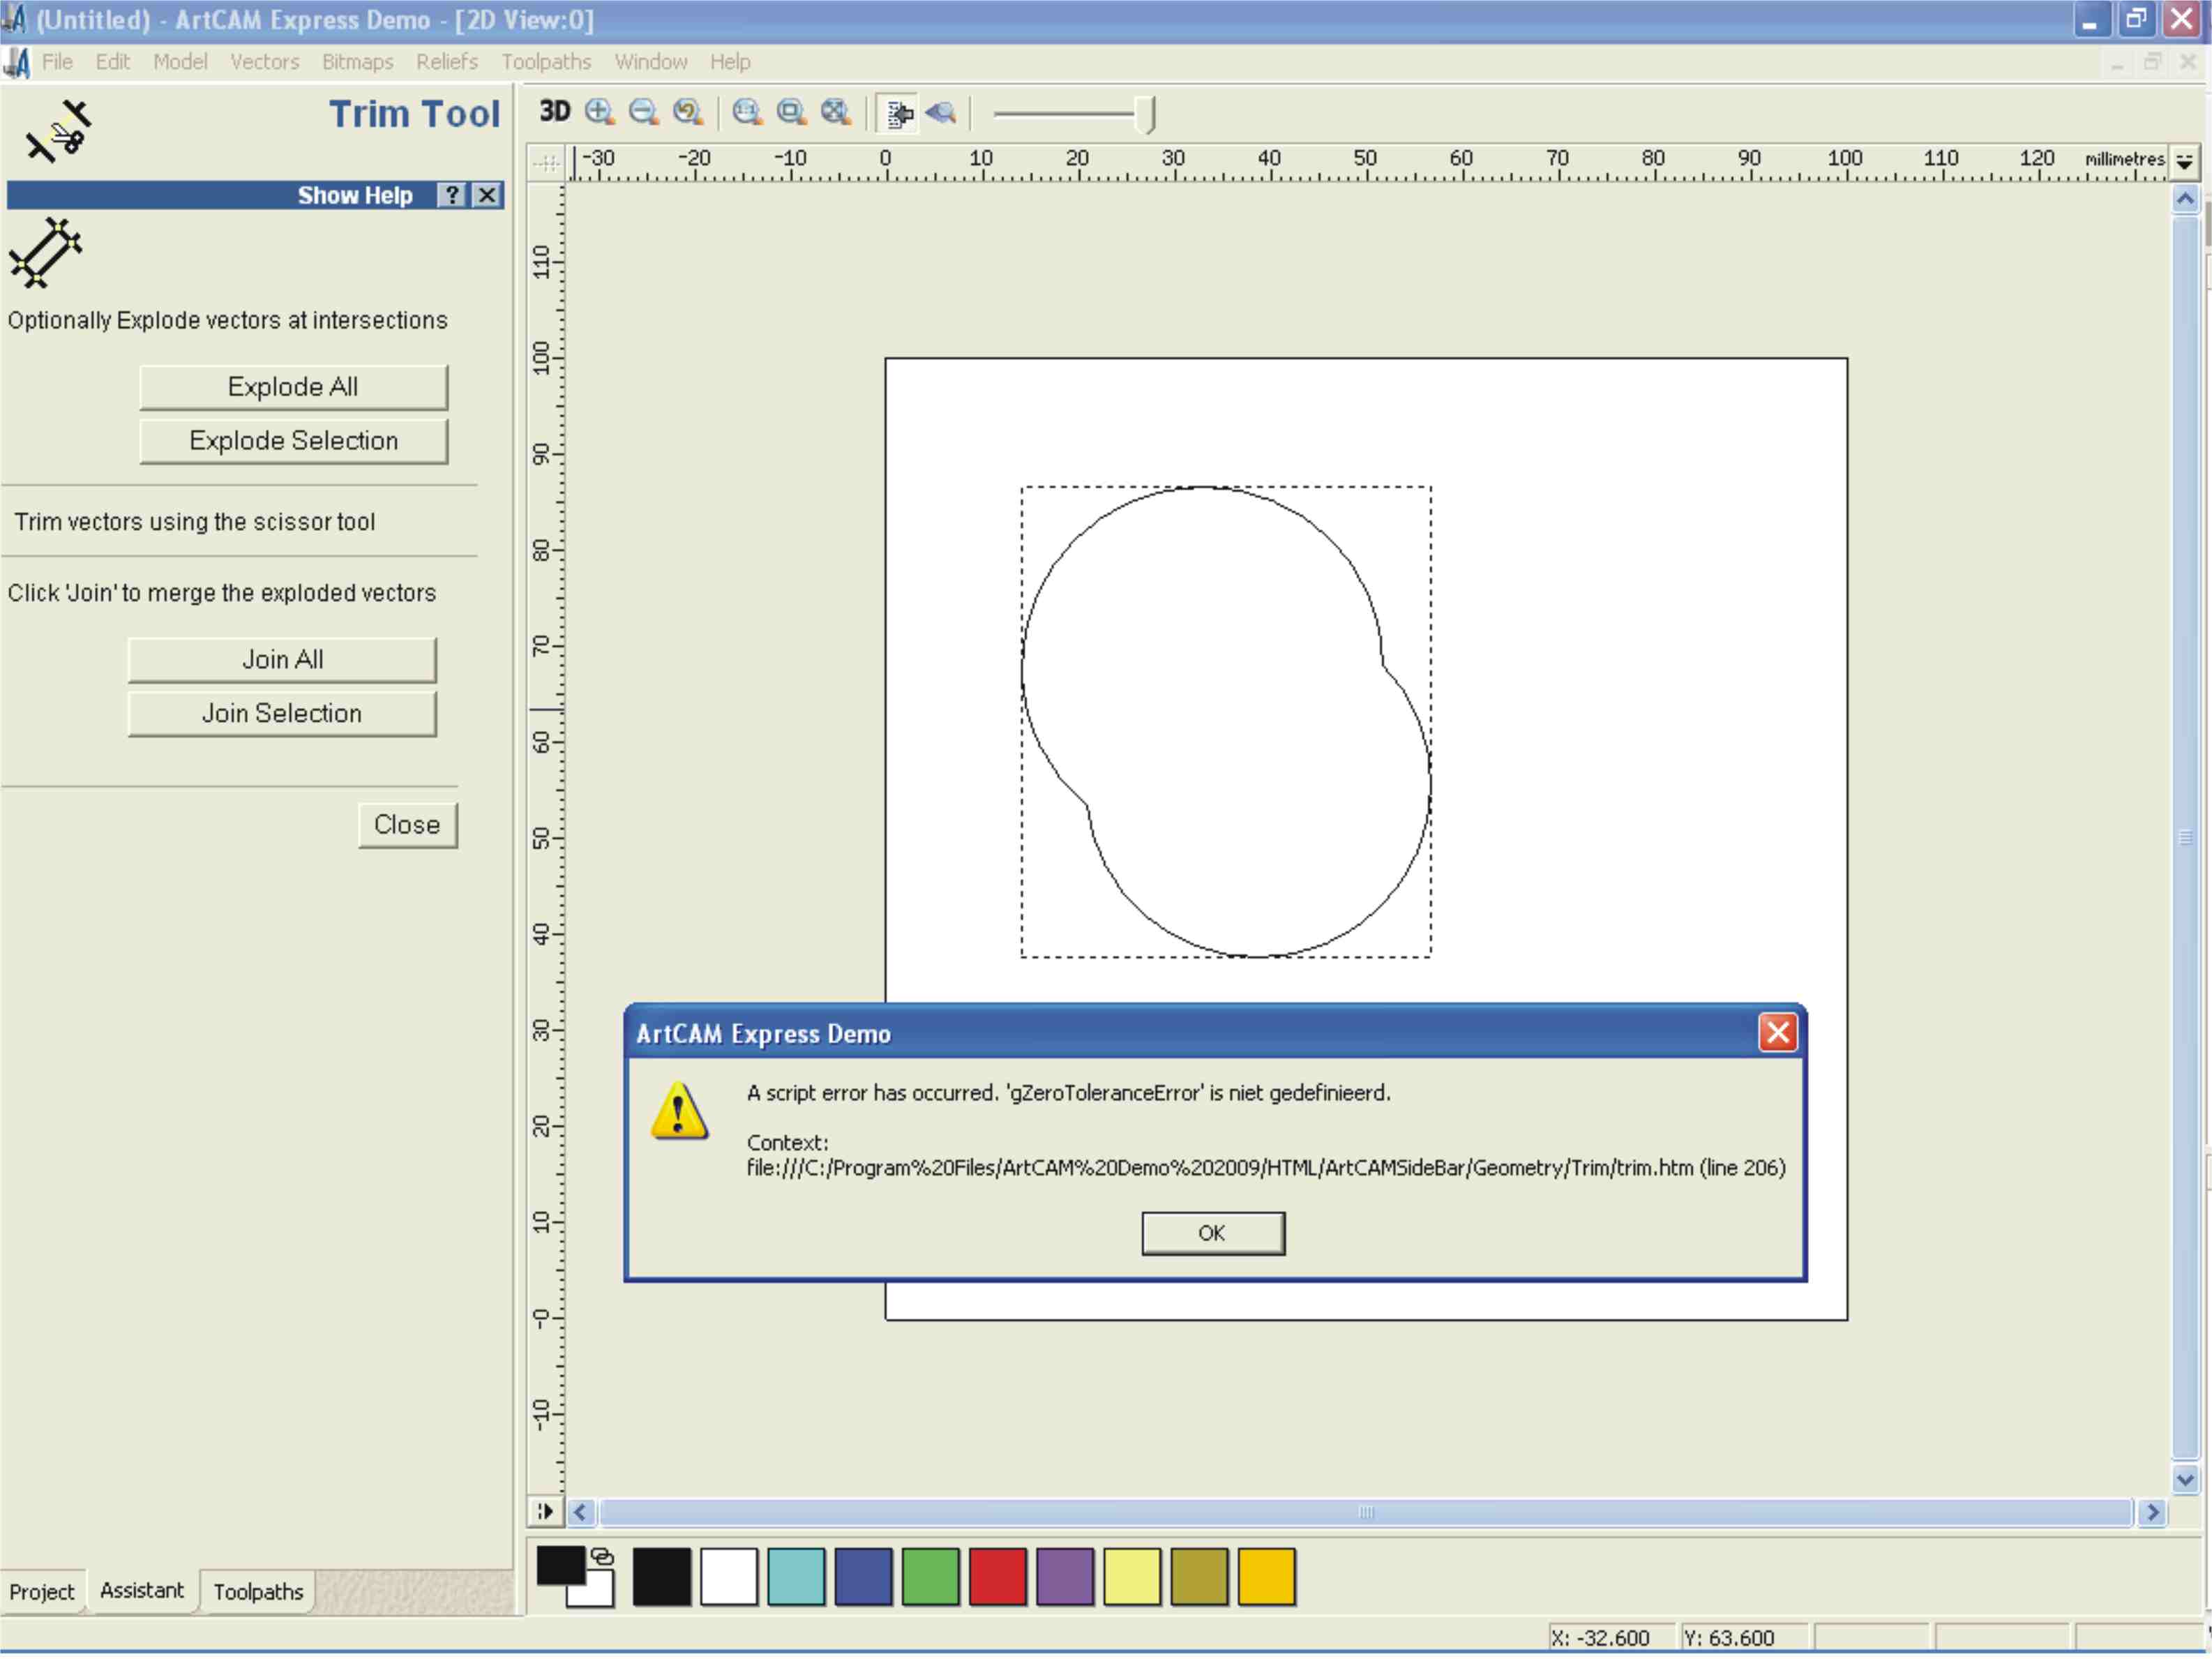Viewport: 2212px width, 1659px height.
Task: Click the Previous Zoom icon
Action: coord(688,112)
